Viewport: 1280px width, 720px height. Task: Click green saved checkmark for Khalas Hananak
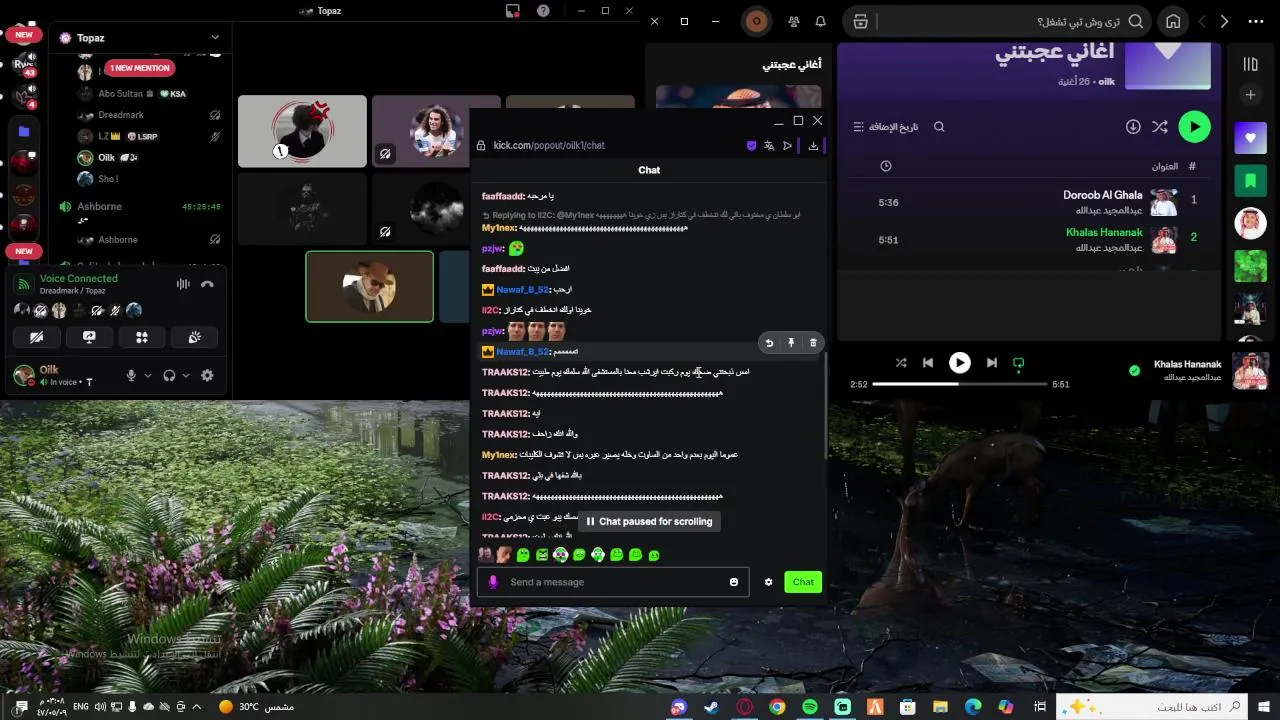tap(1134, 370)
